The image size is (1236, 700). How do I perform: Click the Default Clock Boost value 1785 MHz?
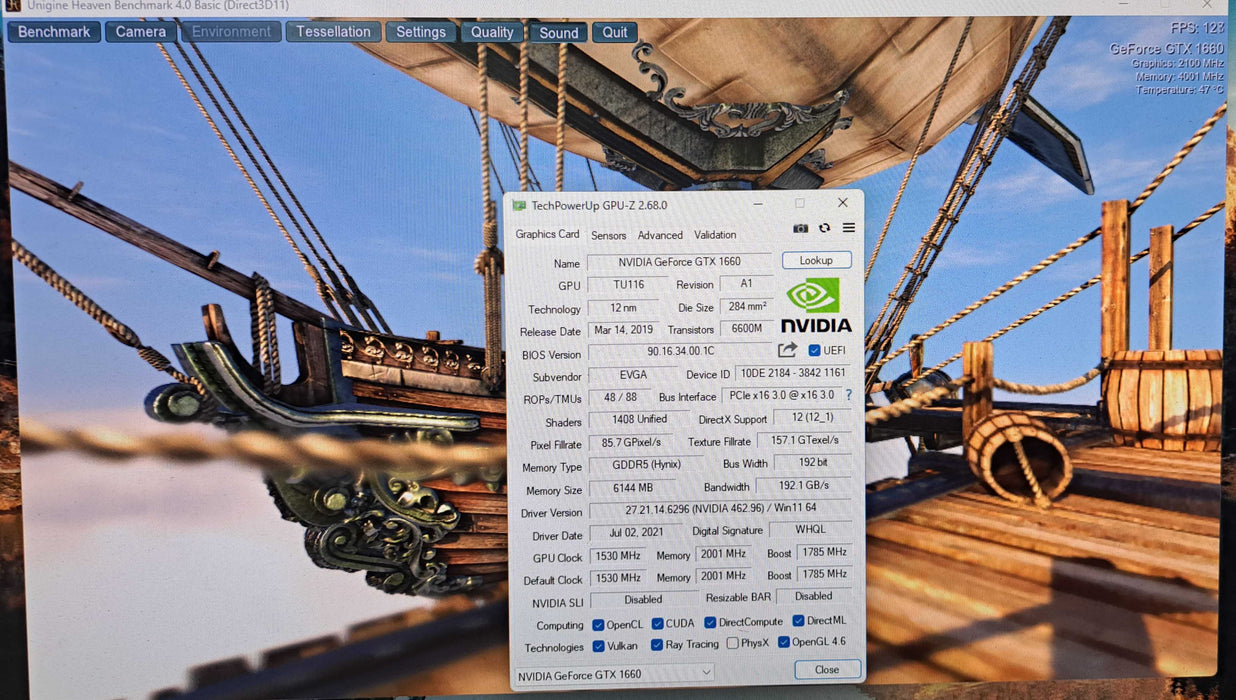pyautogui.click(x=823, y=574)
